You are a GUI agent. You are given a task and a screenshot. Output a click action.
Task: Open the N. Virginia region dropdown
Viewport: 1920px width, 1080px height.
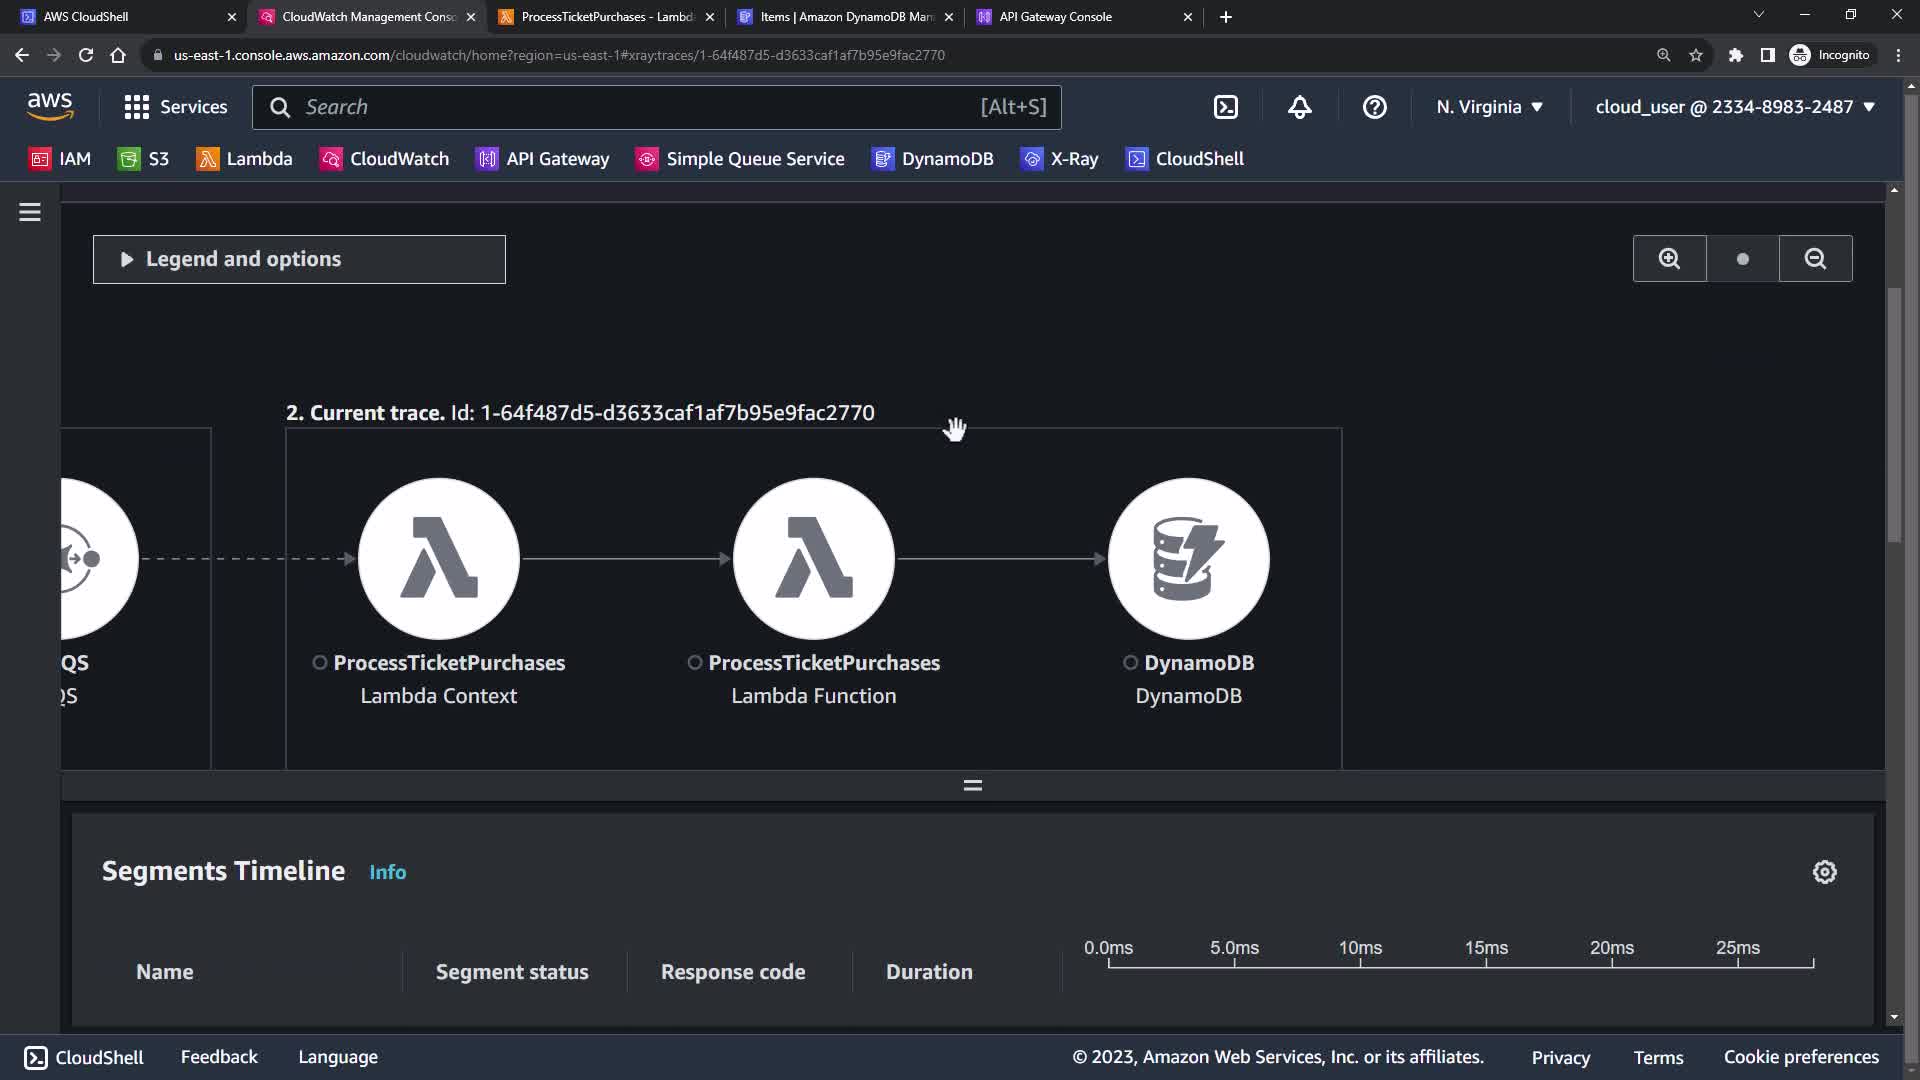[x=1489, y=107]
